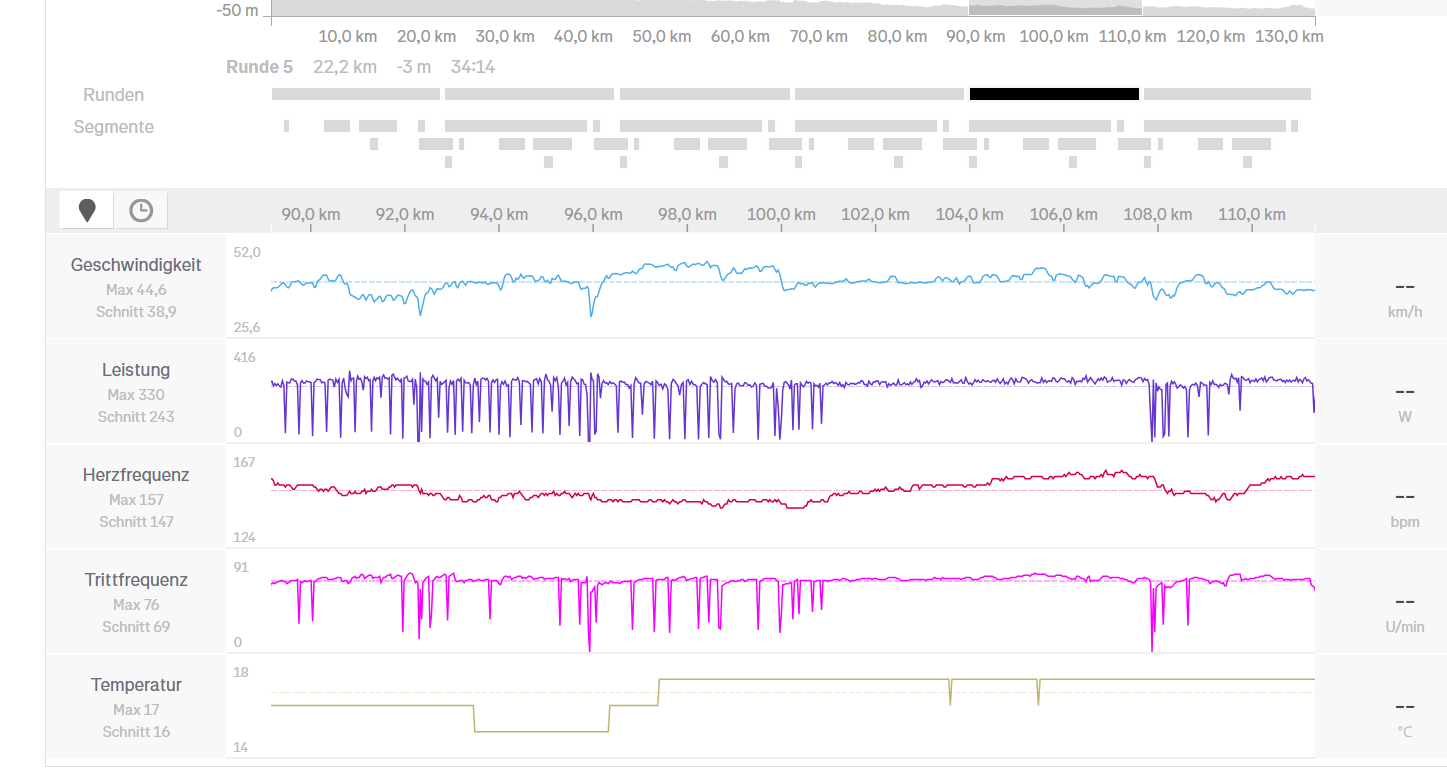Select the fourth lap bar in Runden row
This screenshot has height=780, width=1447.
click(x=879, y=94)
